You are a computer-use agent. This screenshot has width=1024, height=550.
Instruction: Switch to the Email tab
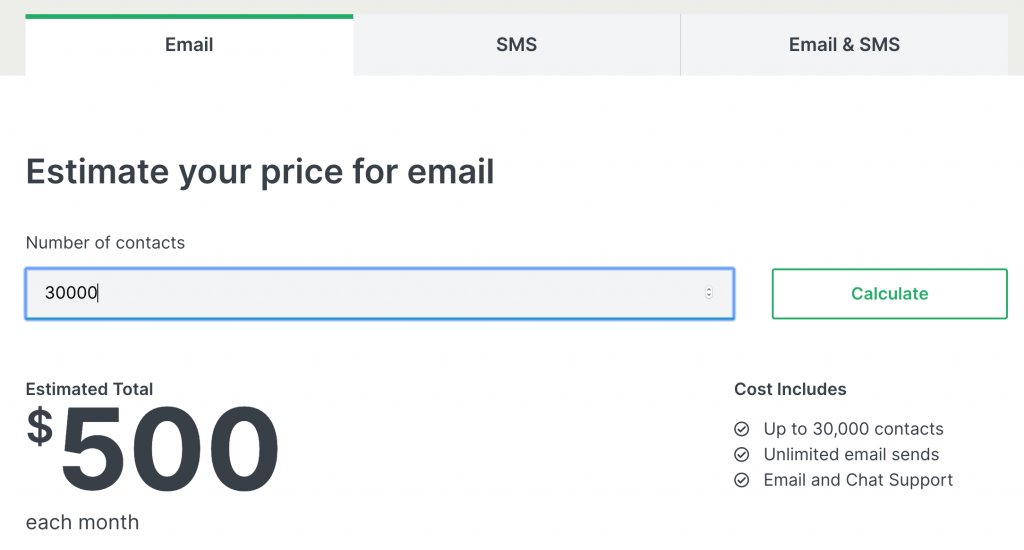click(x=189, y=45)
